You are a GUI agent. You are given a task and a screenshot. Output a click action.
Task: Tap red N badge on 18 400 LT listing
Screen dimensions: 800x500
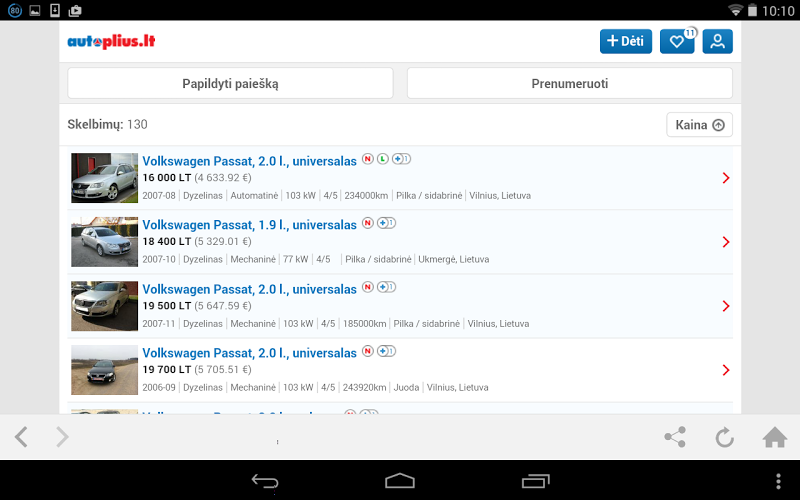pyautogui.click(x=367, y=223)
